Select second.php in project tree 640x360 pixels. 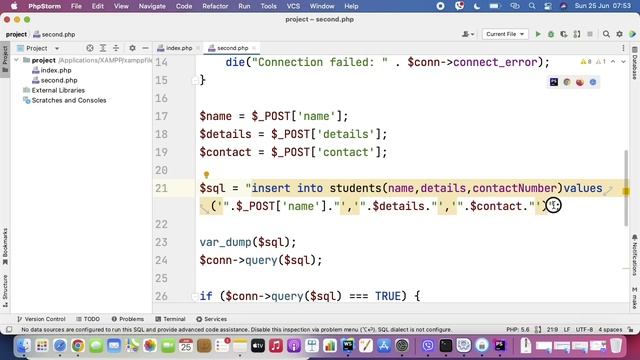(x=59, y=80)
